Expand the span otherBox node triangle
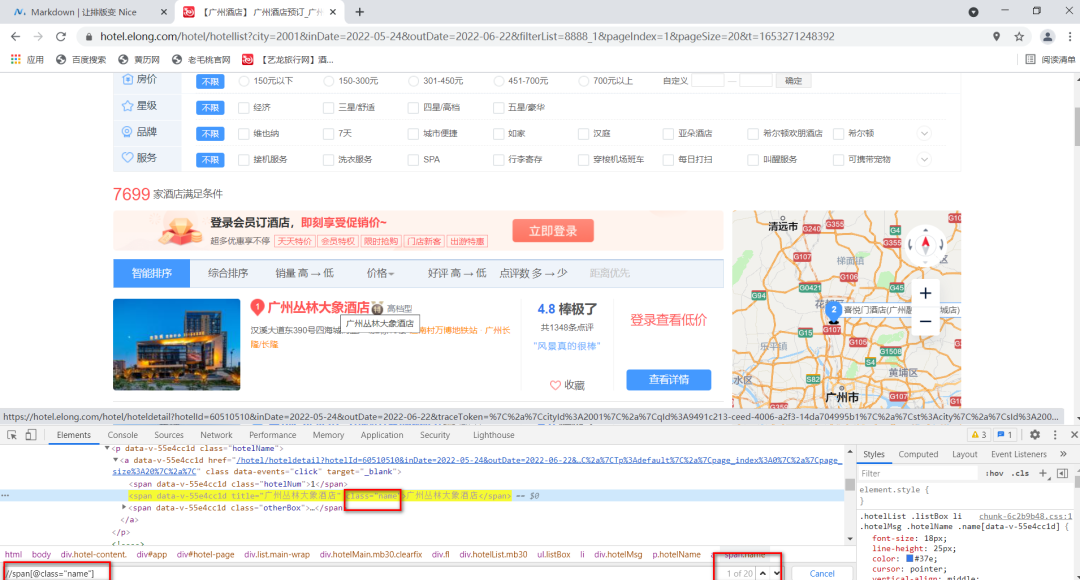 (124, 508)
